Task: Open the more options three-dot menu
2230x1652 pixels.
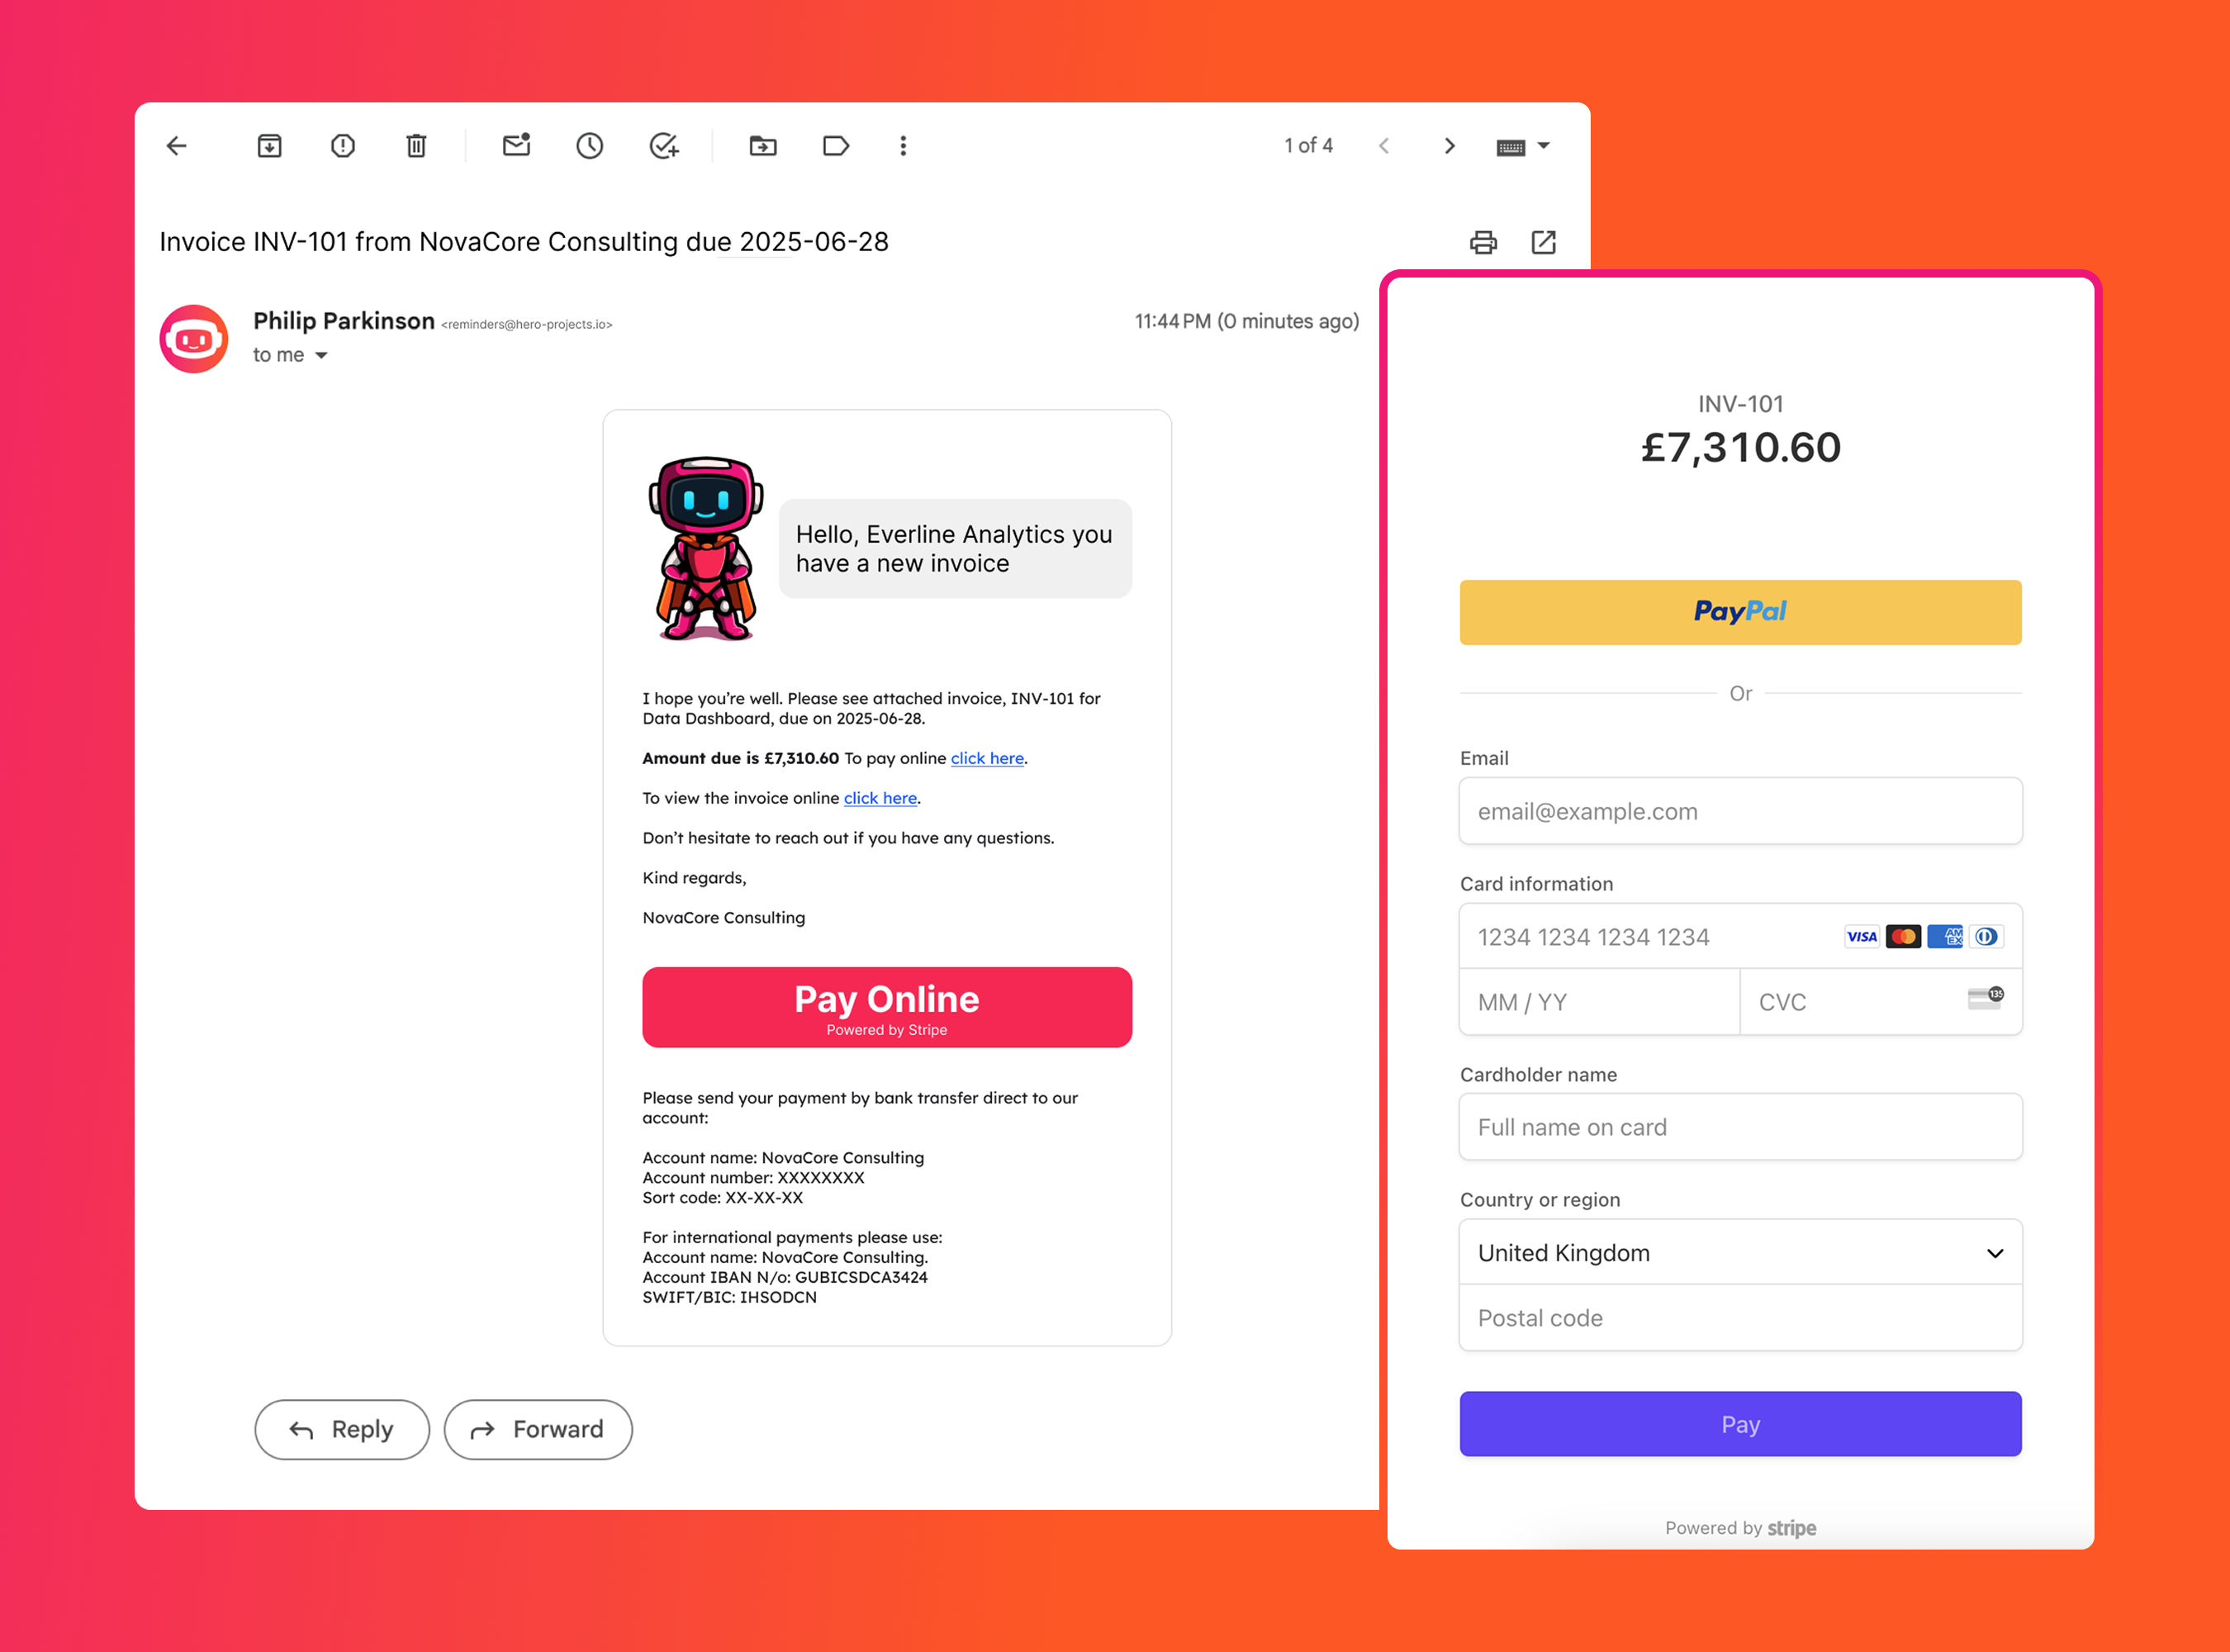Action: pos(903,146)
